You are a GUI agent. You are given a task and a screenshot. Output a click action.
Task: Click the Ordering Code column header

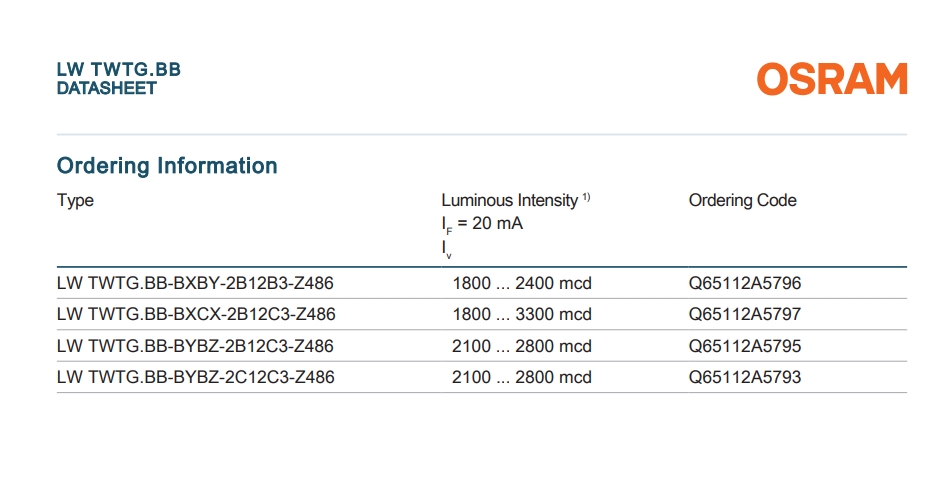pos(742,200)
